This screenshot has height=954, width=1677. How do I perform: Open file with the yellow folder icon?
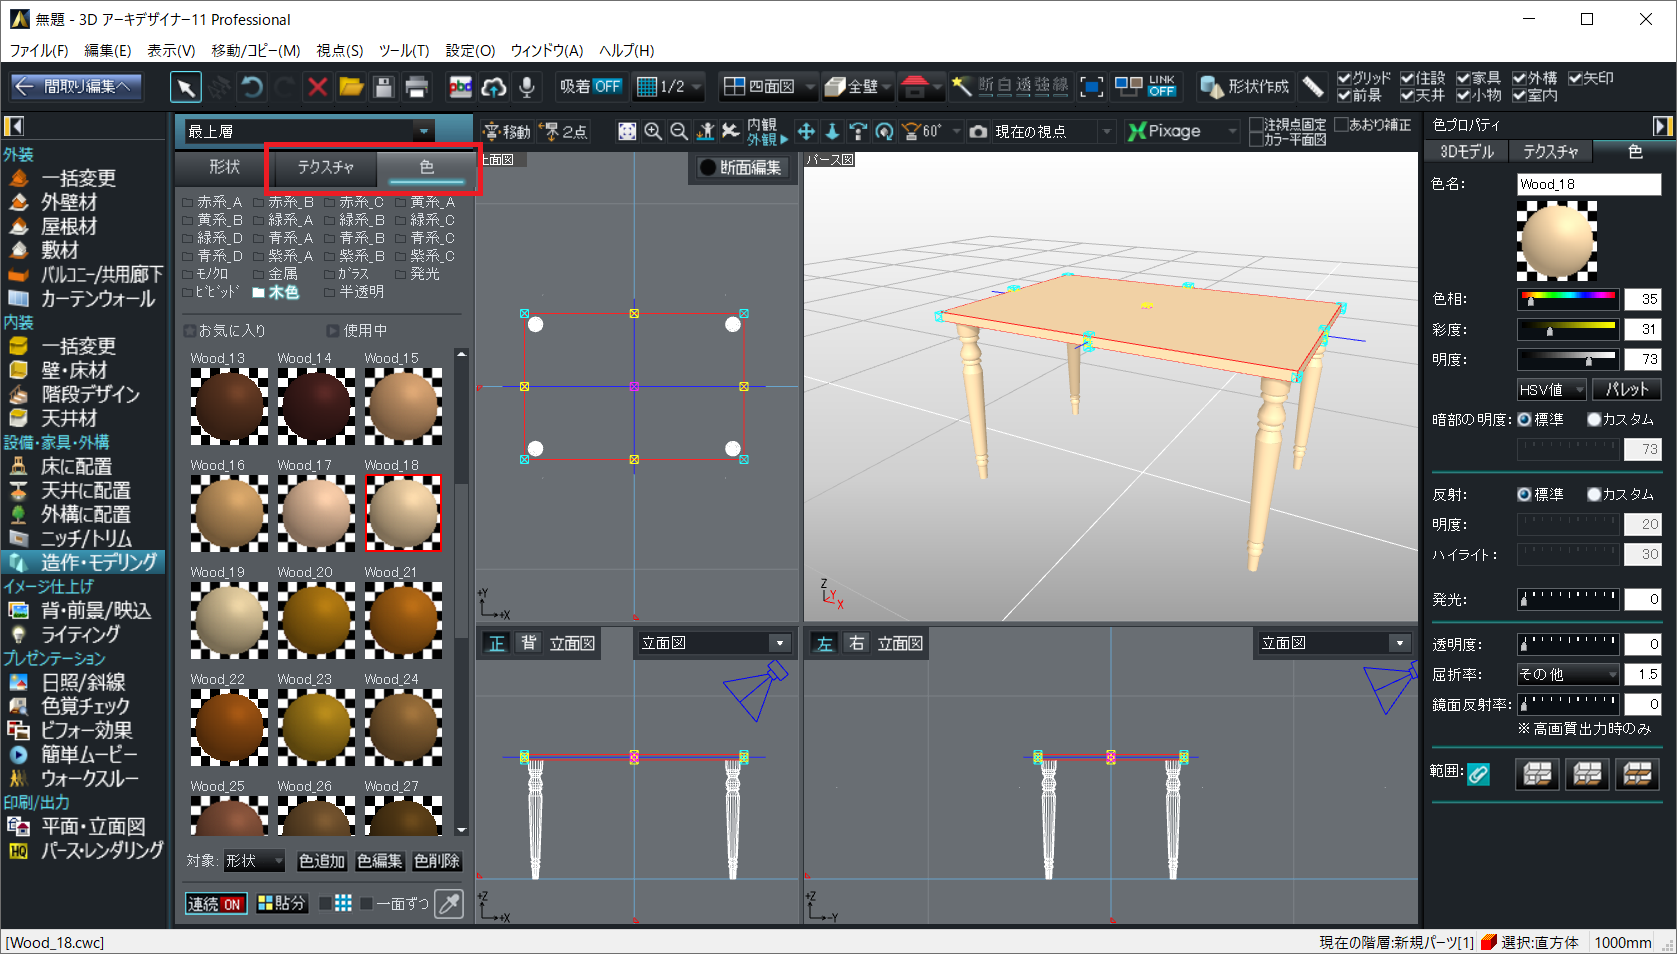351,87
